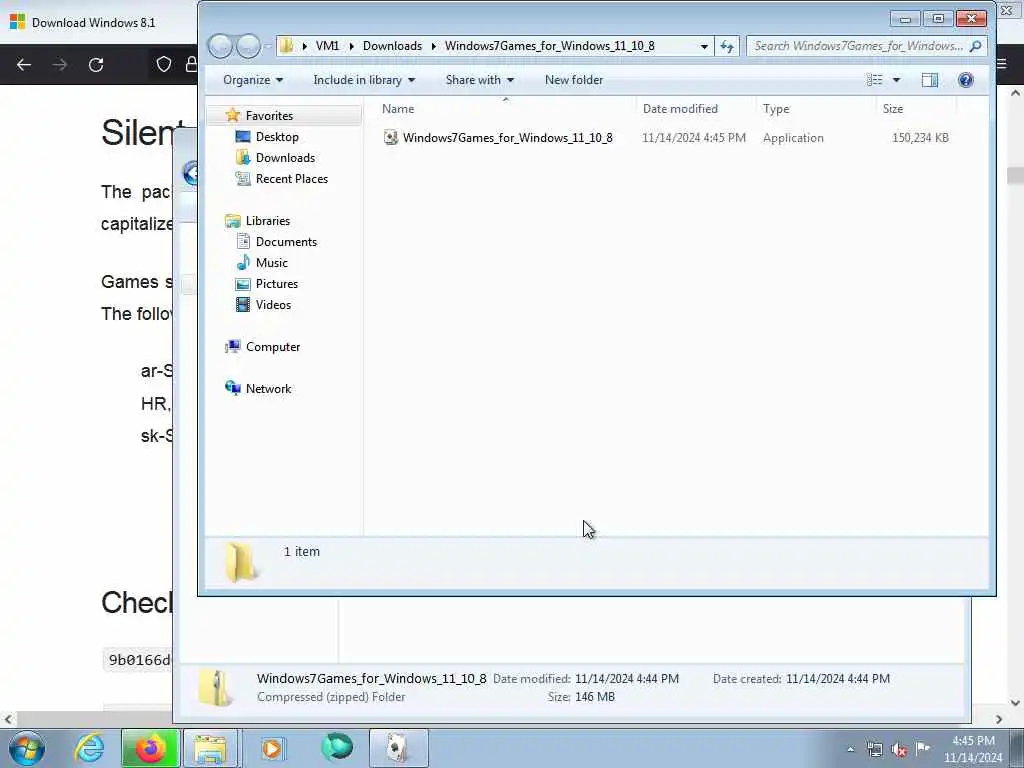Open the Include in library menu
The width and height of the screenshot is (1024, 768).
pyautogui.click(x=364, y=80)
